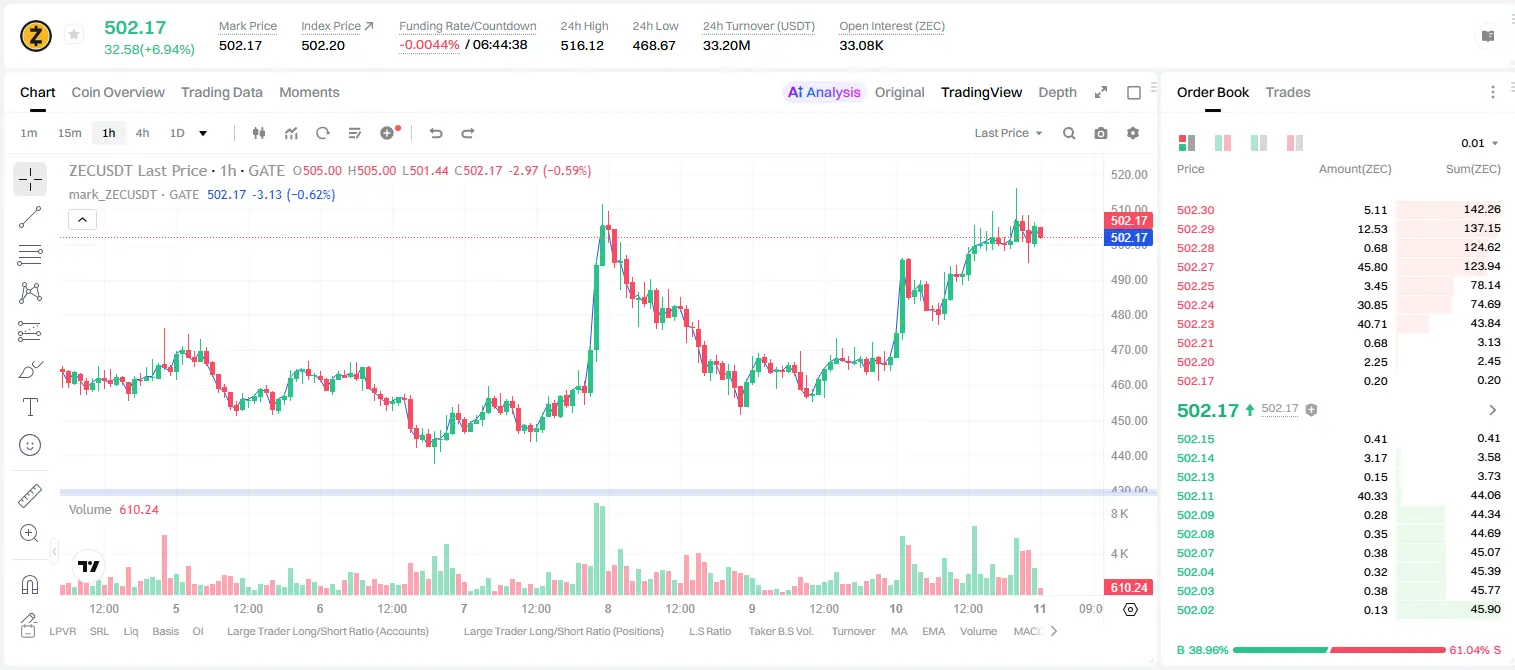Toggle the magnet snap mode
The height and width of the screenshot is (670, 1515).
[x=30, y=585]
